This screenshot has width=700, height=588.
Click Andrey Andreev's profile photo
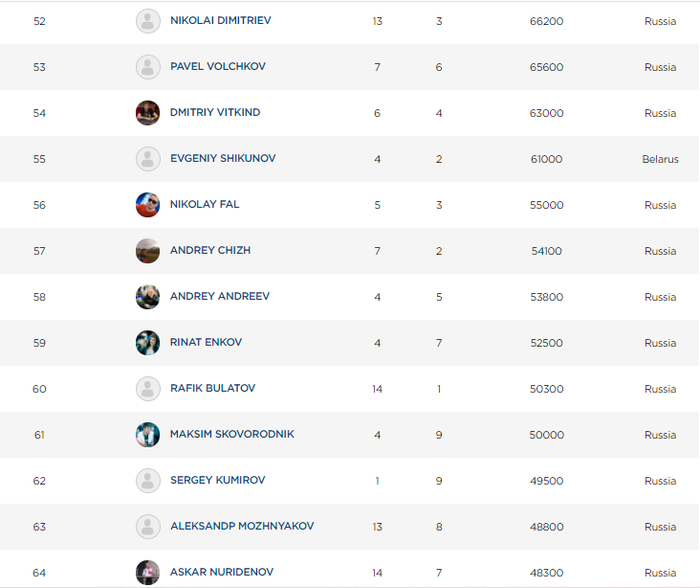(148, 297)
